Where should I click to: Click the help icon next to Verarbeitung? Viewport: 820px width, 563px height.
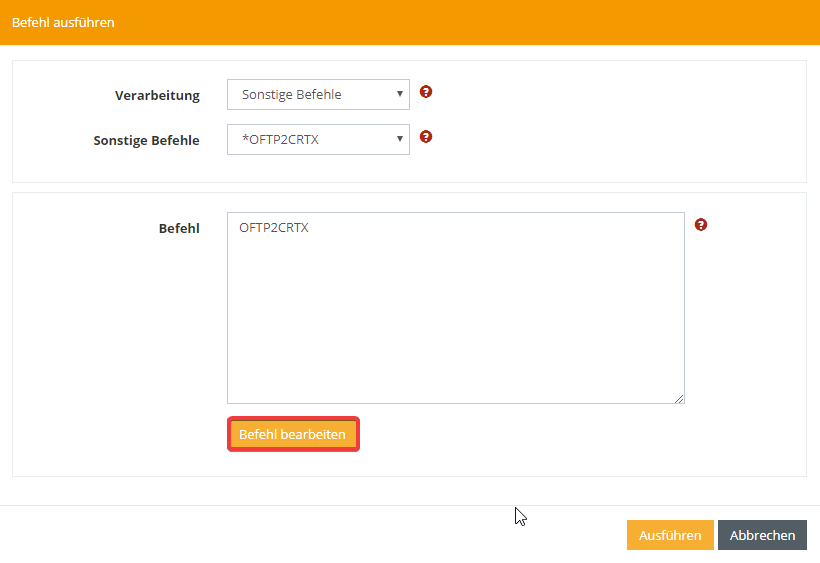point(426,92)
